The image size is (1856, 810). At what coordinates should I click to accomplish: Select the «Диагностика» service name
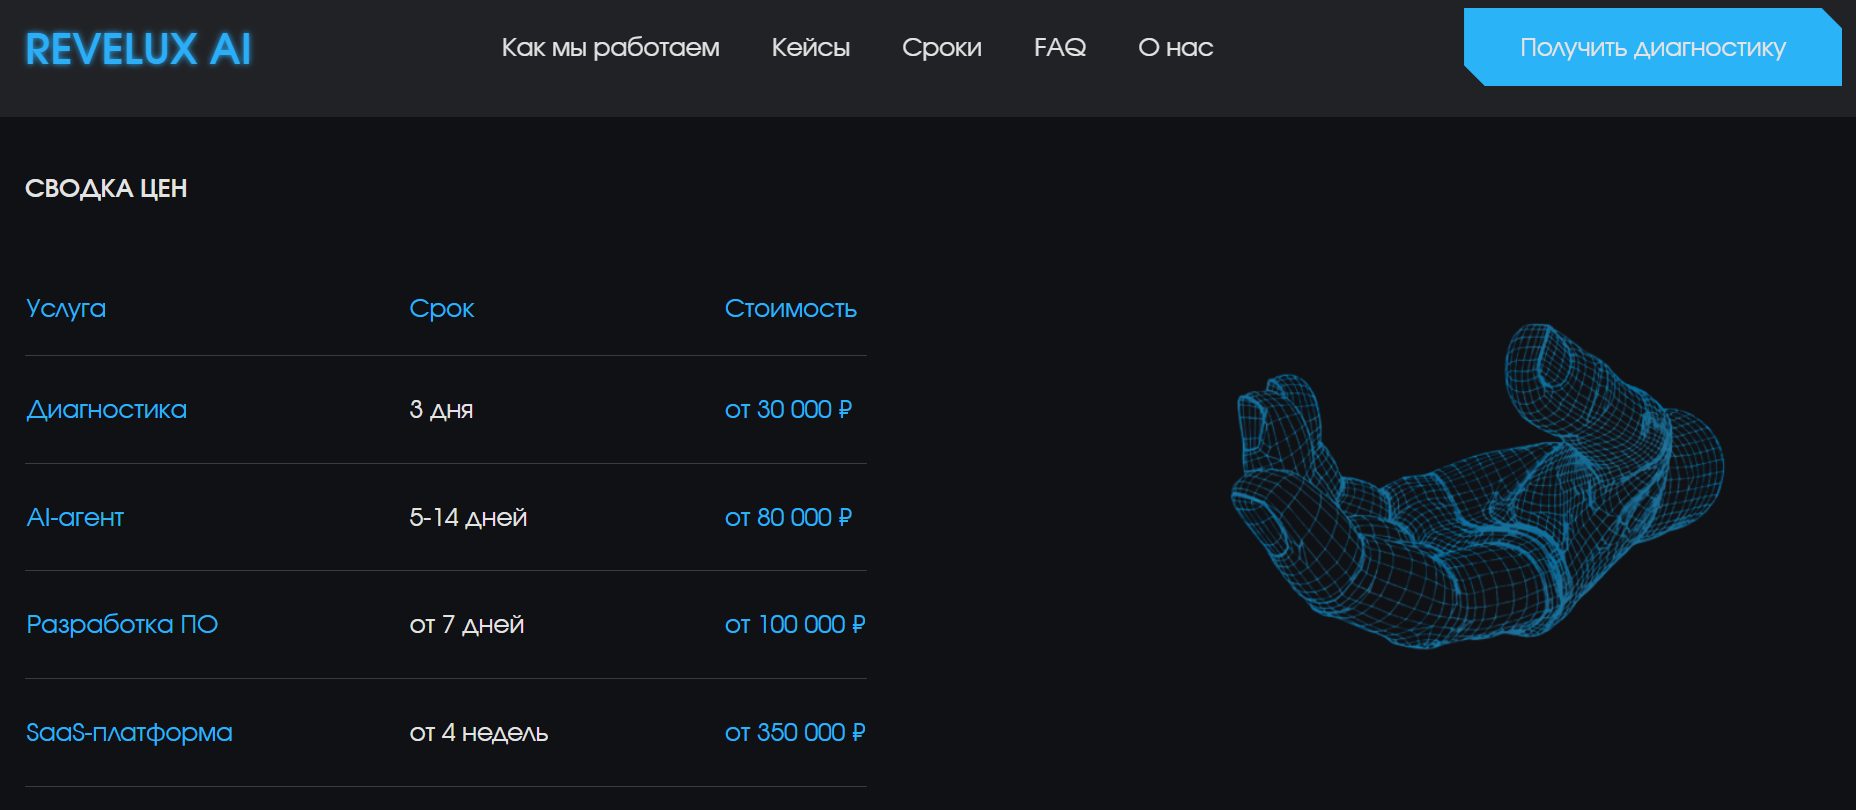coord(106,409)
